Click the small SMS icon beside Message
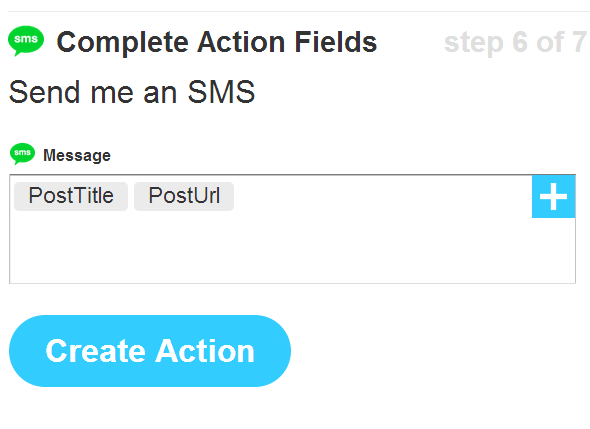The width and height of the screenshot is (590, 429). [23, 154]
